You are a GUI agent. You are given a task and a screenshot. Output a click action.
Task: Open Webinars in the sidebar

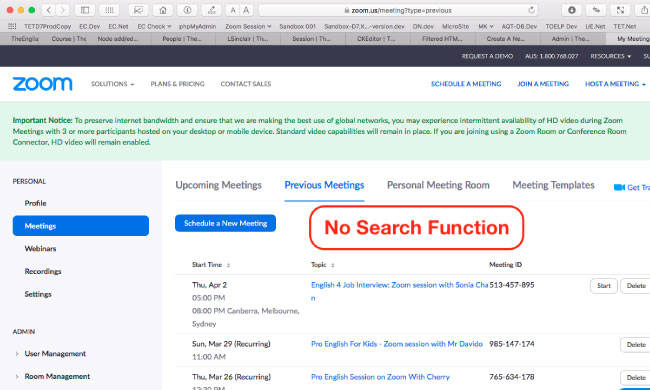point(40,249)
